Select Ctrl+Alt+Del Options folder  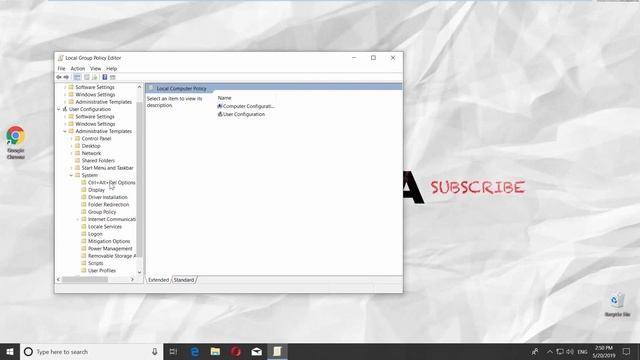[x=108, y=183]
